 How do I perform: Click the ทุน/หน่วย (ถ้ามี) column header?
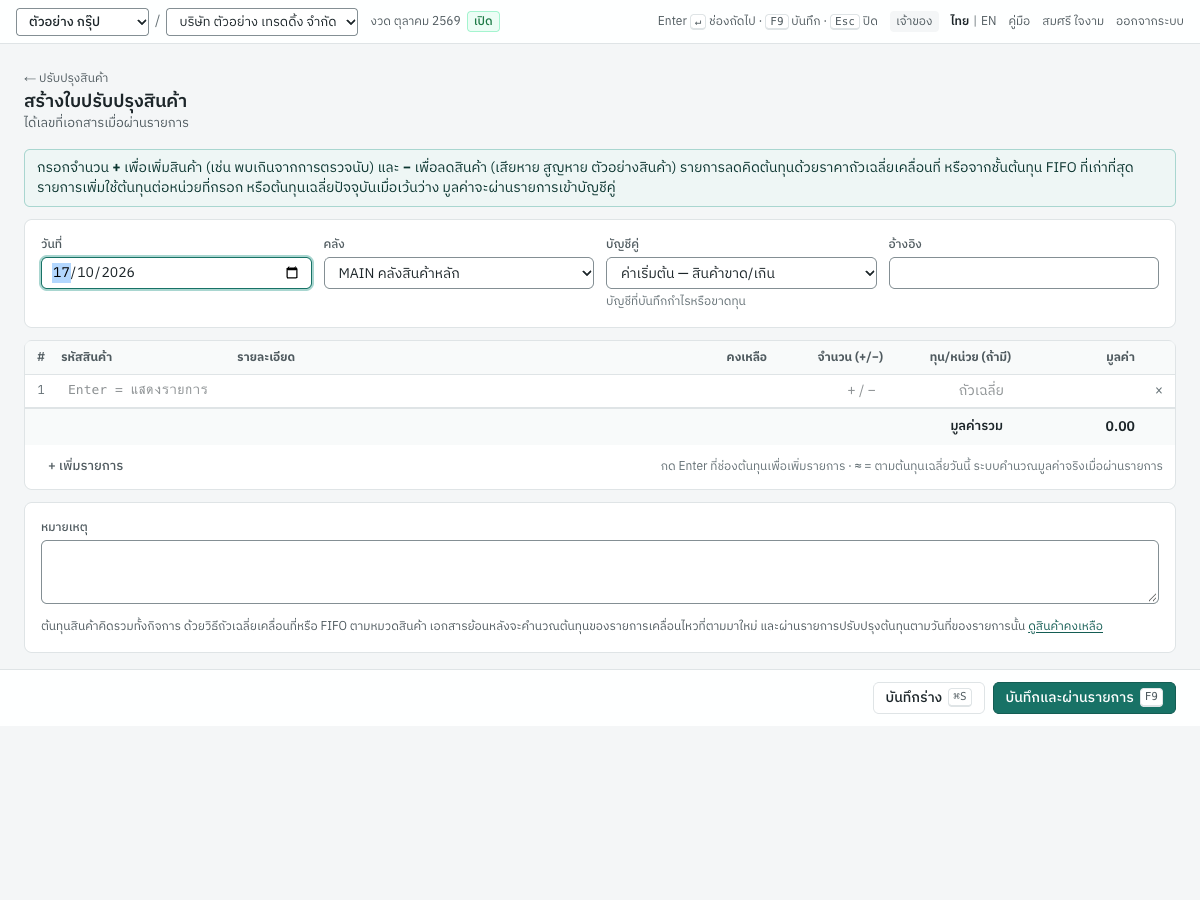coord(970,357)
